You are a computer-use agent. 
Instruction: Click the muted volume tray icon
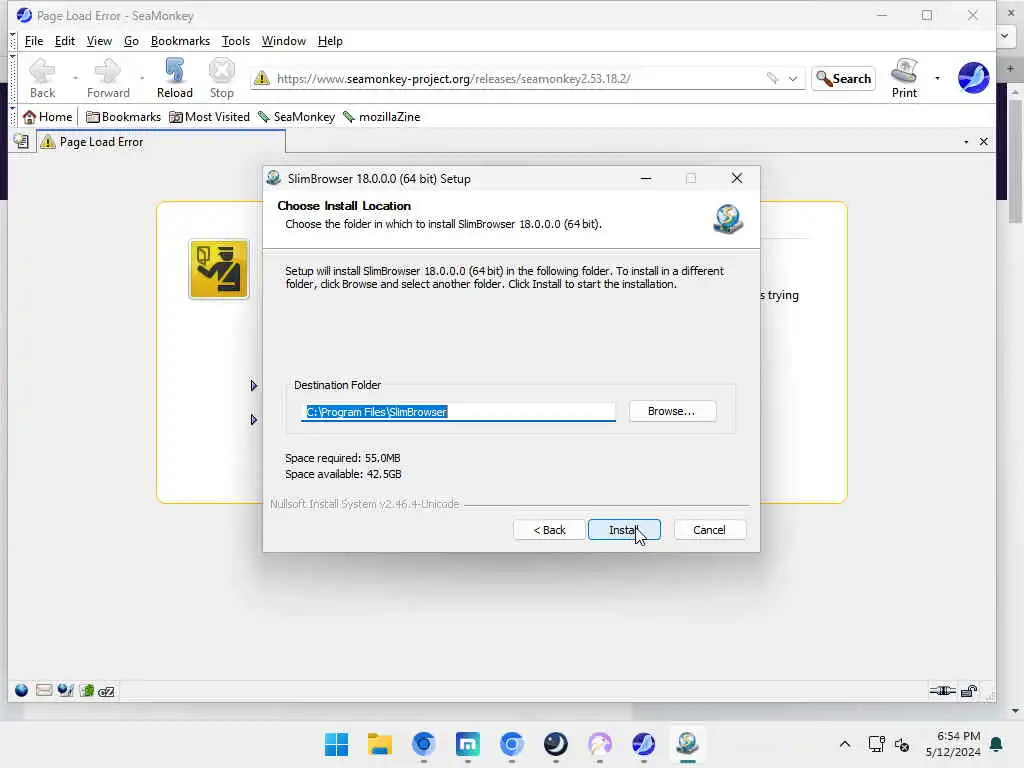click(x=902, y=744)
